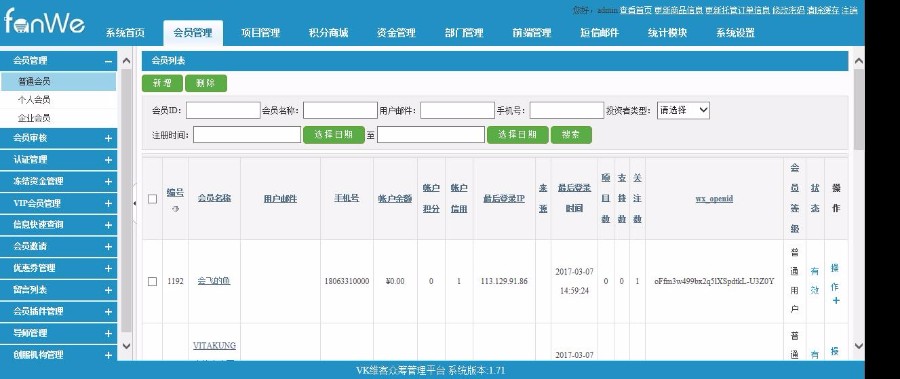900x379 pixels.
Task: Go to 前端管理 tab
Action: coord(532,33)
